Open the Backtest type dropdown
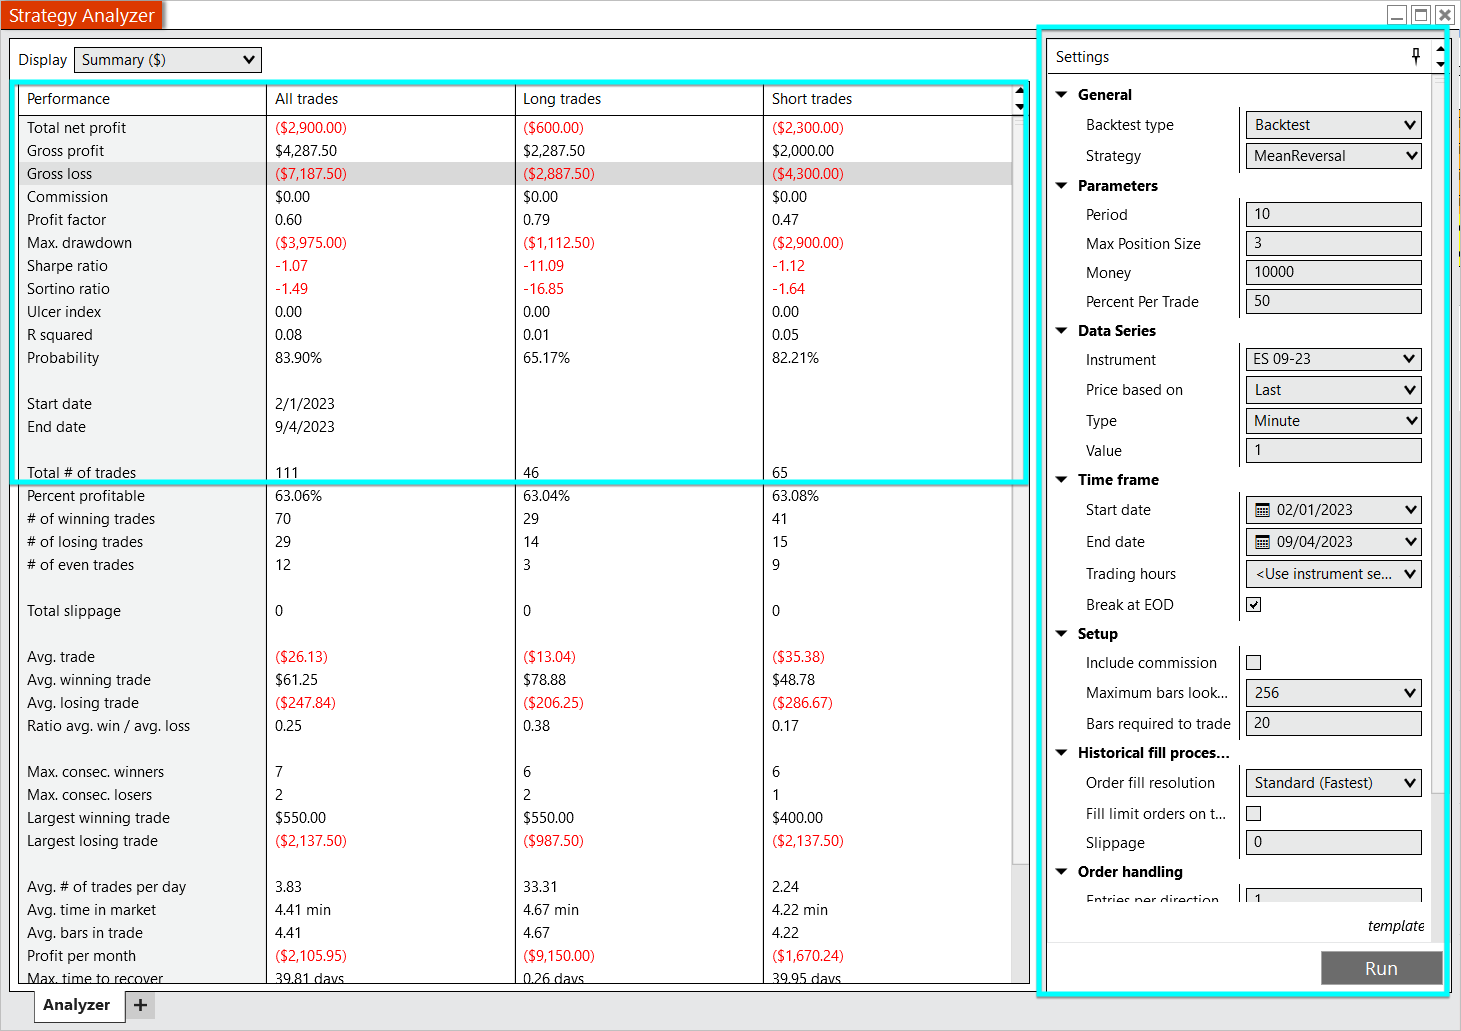Image resolution: width=1461 pixels, height=1031 pixels. point(1334,125)
